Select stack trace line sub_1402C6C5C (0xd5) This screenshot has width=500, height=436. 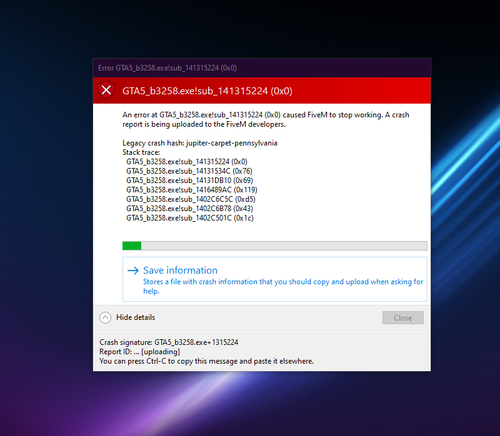[191, 199]
